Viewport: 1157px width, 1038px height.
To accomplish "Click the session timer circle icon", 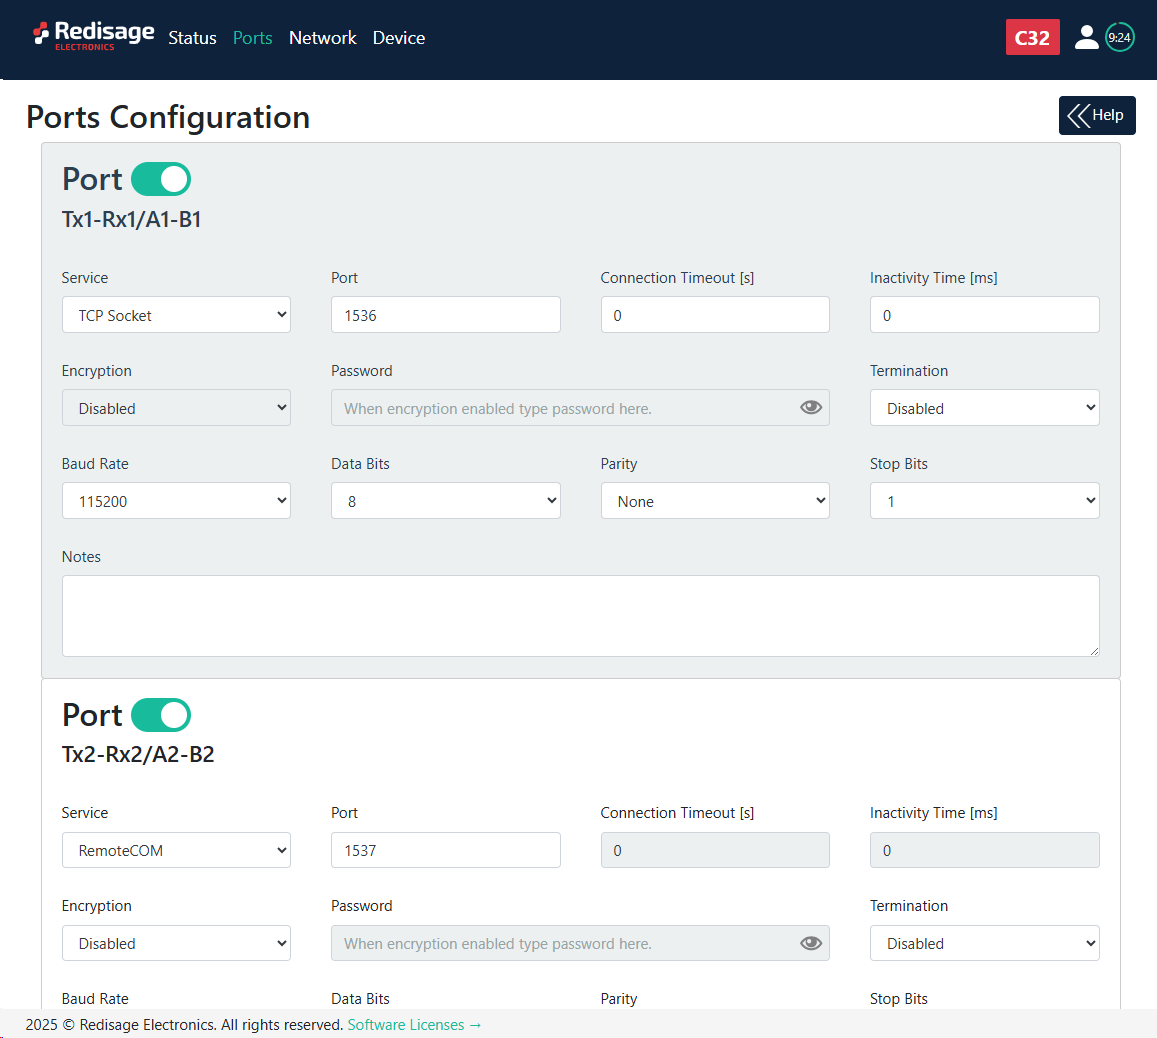I will point(1120,38).
